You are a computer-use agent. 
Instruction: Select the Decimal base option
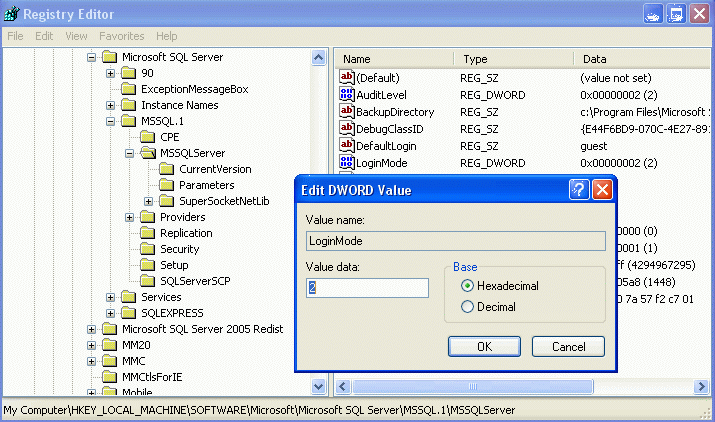click(467, 307)
